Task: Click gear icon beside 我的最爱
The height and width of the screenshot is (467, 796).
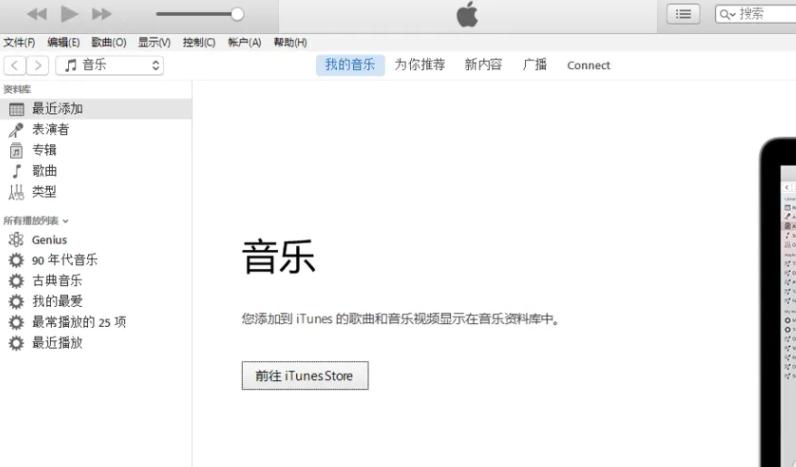Action: (x=16, y=302)
